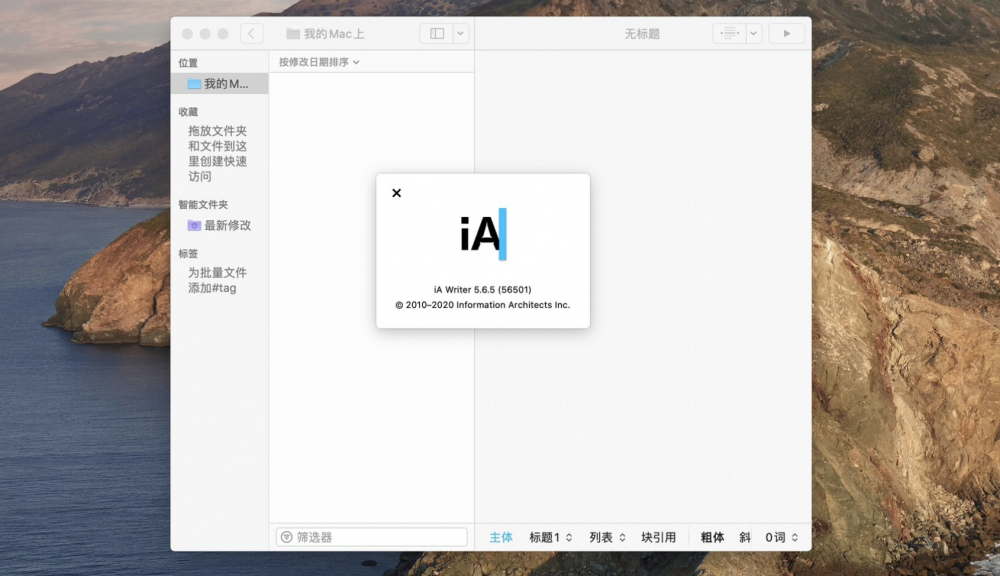
Task: Open the 标题1 heading stepper
Action: (550, 537)
